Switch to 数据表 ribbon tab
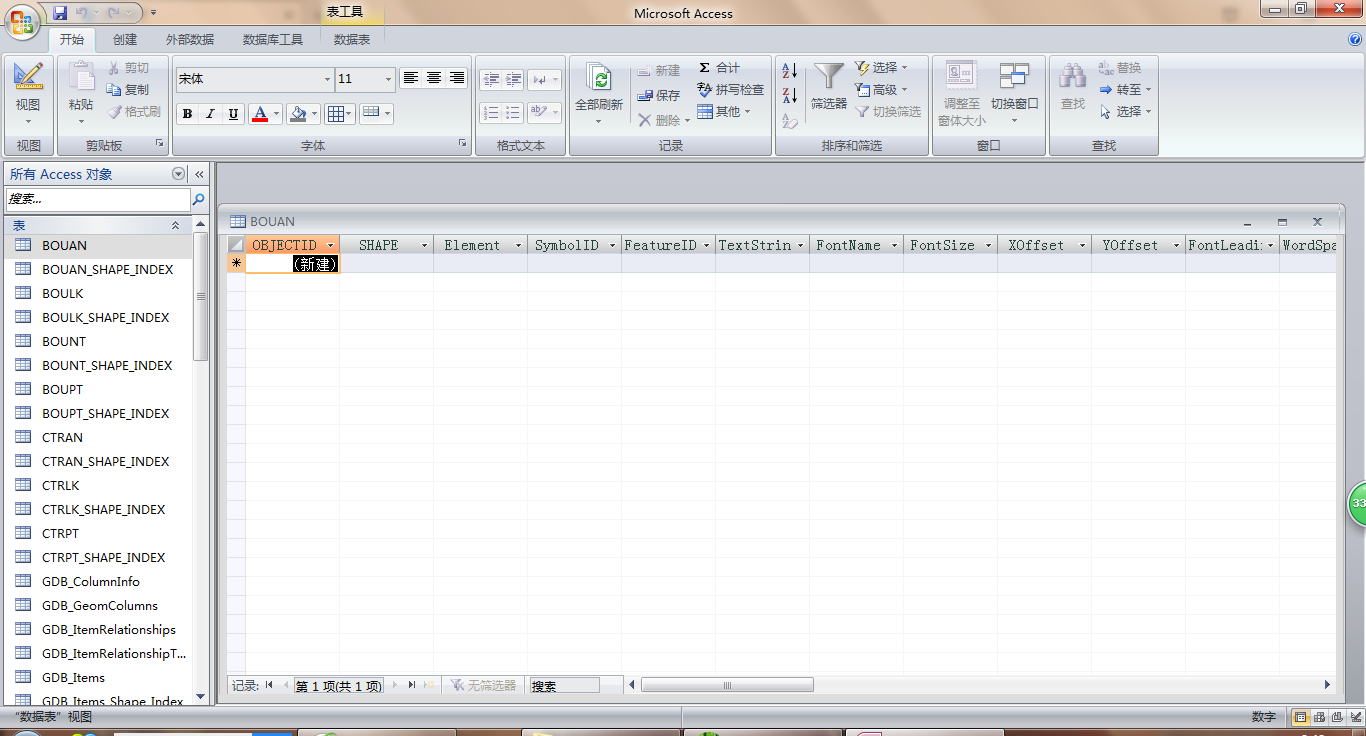Viewport: 1366px width, 736px height. click(352, 40)
